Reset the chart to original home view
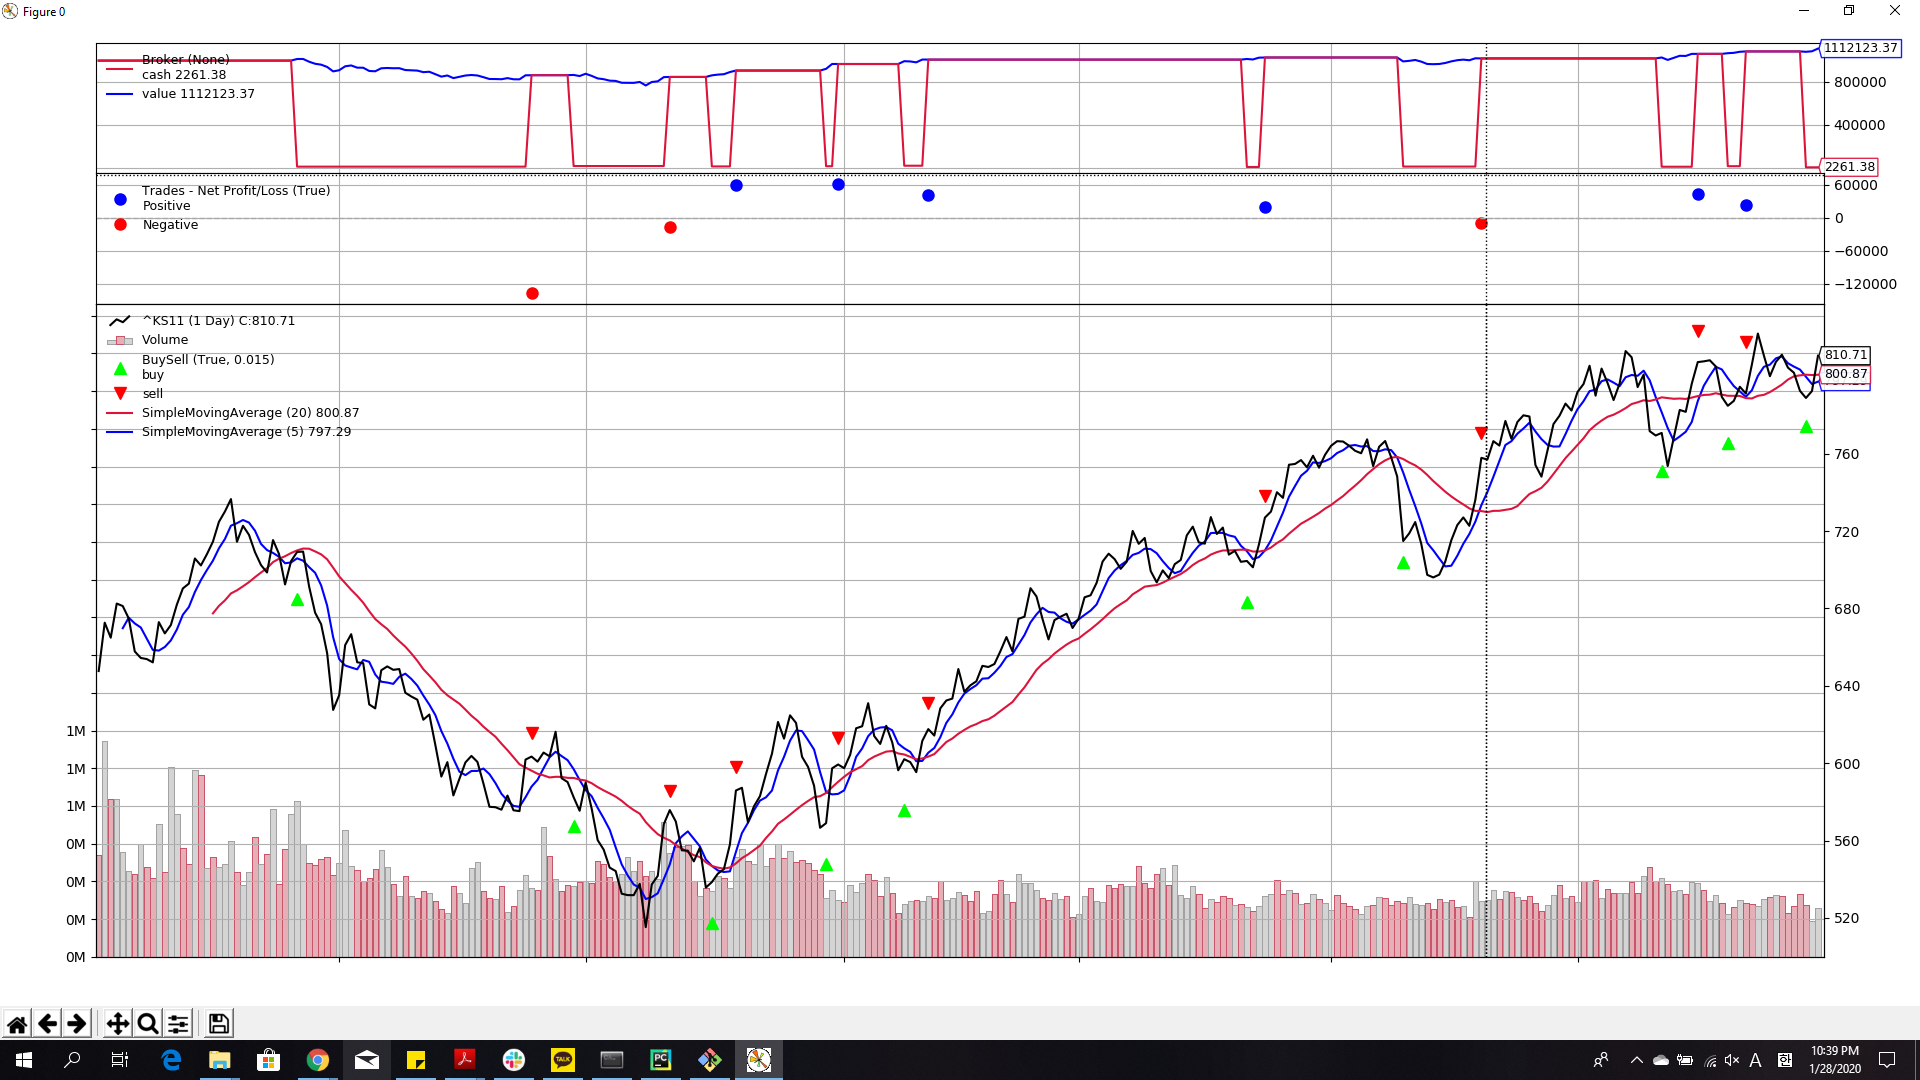 click(x=17, y=1023)
